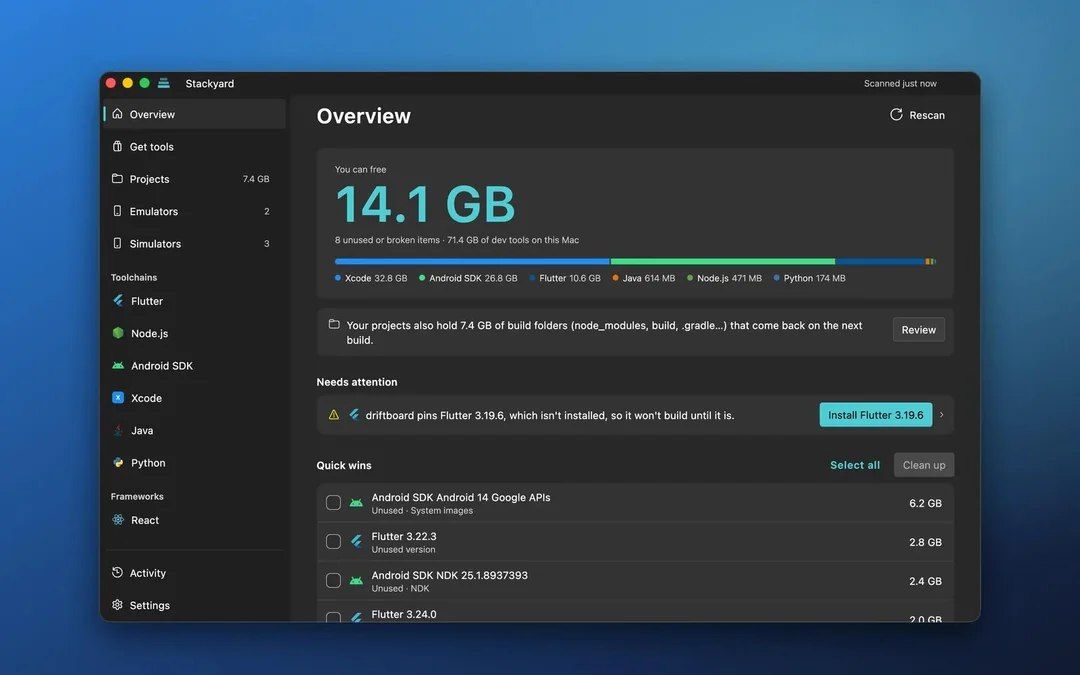Image resolution: width=1080 pixels, height=675 pixels.
Task: Expand the driftboard alert chevron
Action: coord(942,415)
